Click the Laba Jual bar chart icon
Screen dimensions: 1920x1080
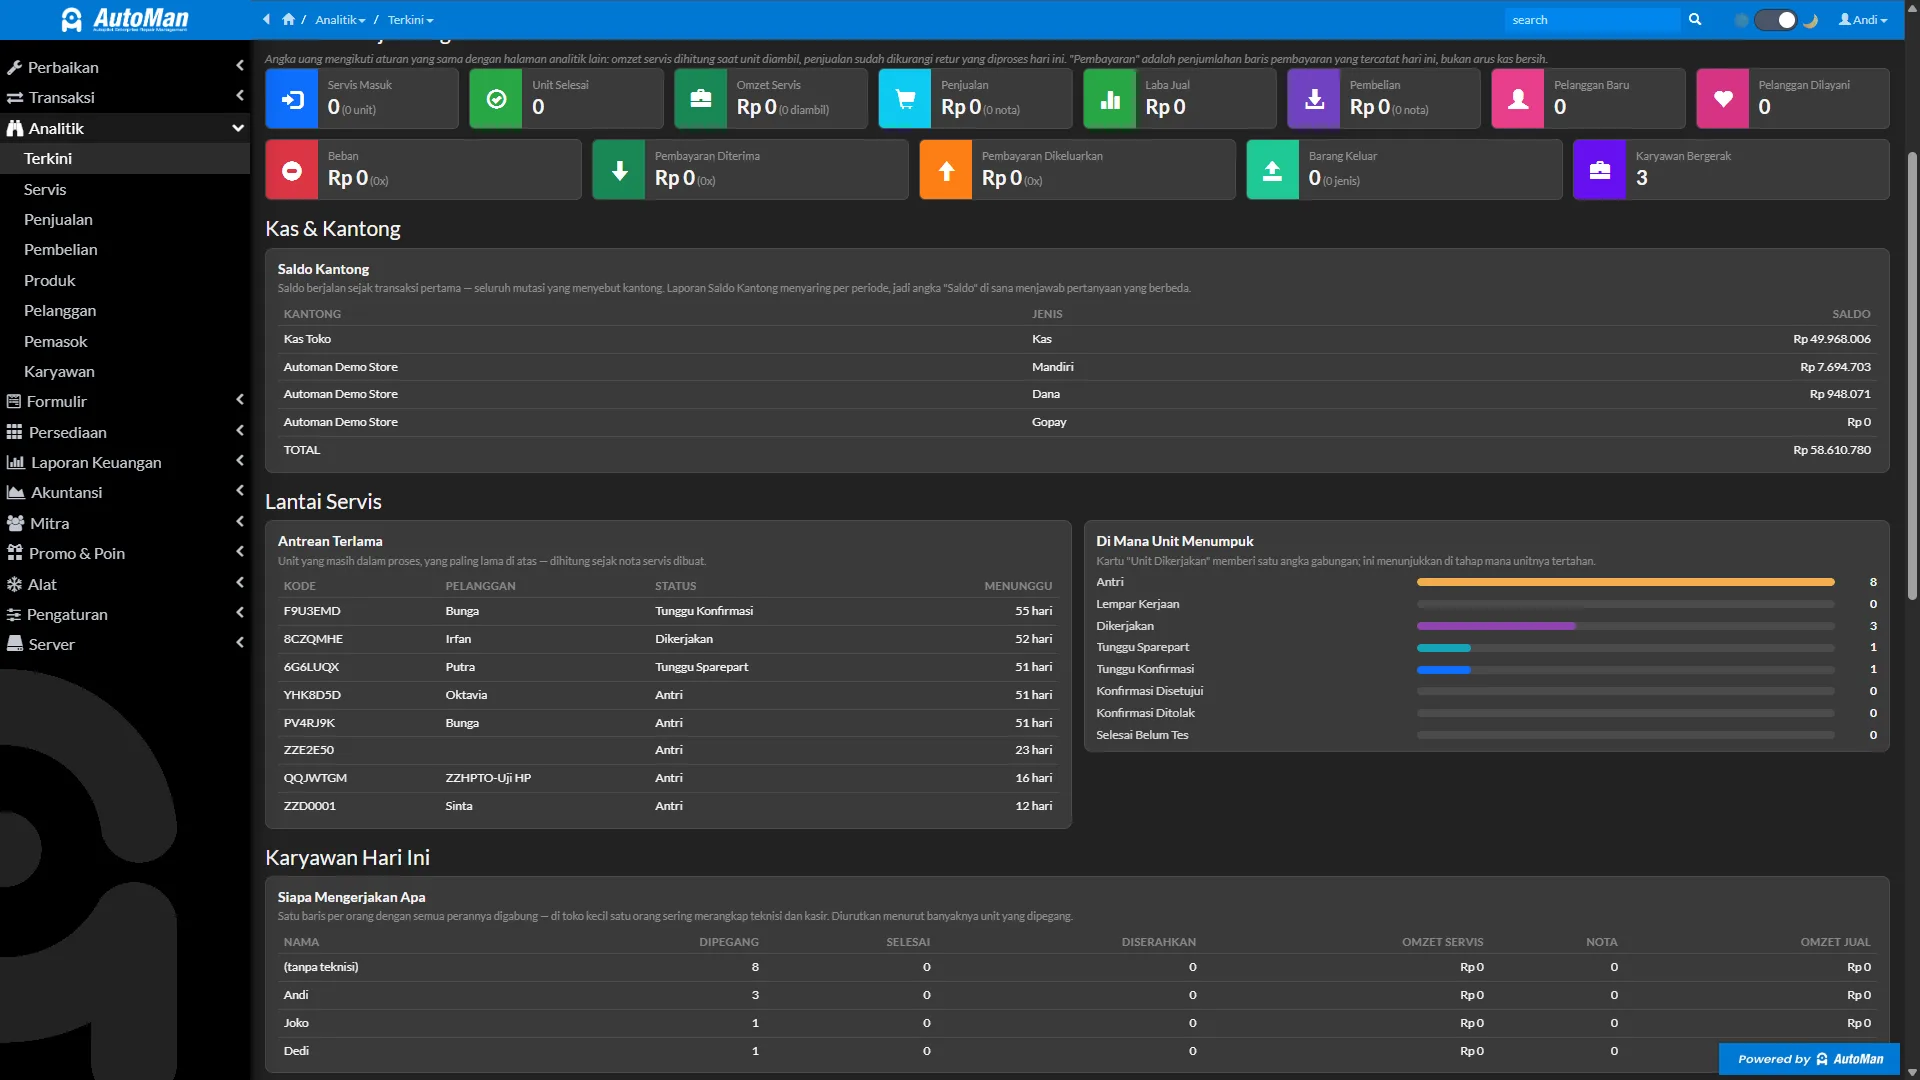tap(1110, 99)
